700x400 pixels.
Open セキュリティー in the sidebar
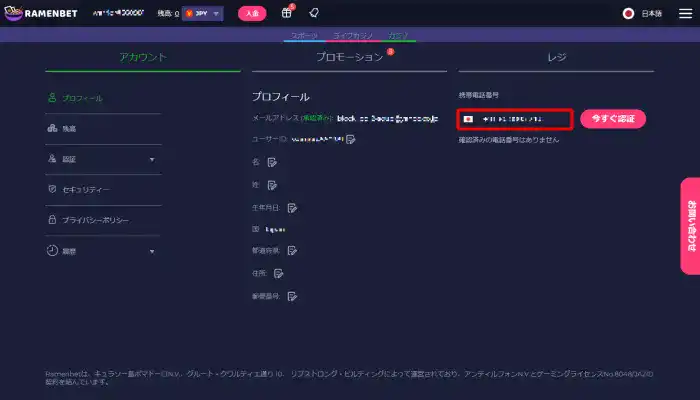point(85,189)
